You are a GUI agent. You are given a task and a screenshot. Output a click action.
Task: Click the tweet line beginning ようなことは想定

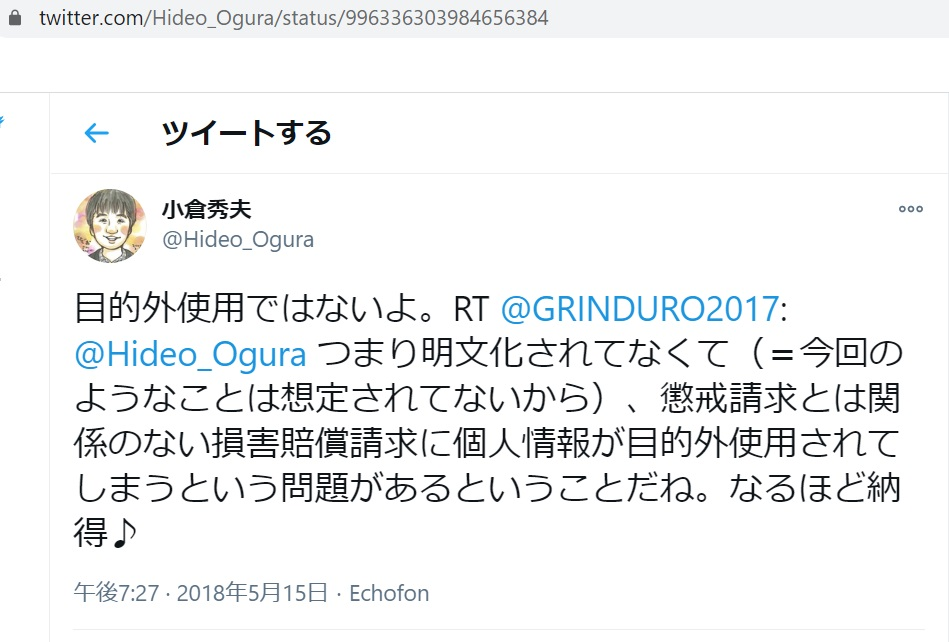488,399
